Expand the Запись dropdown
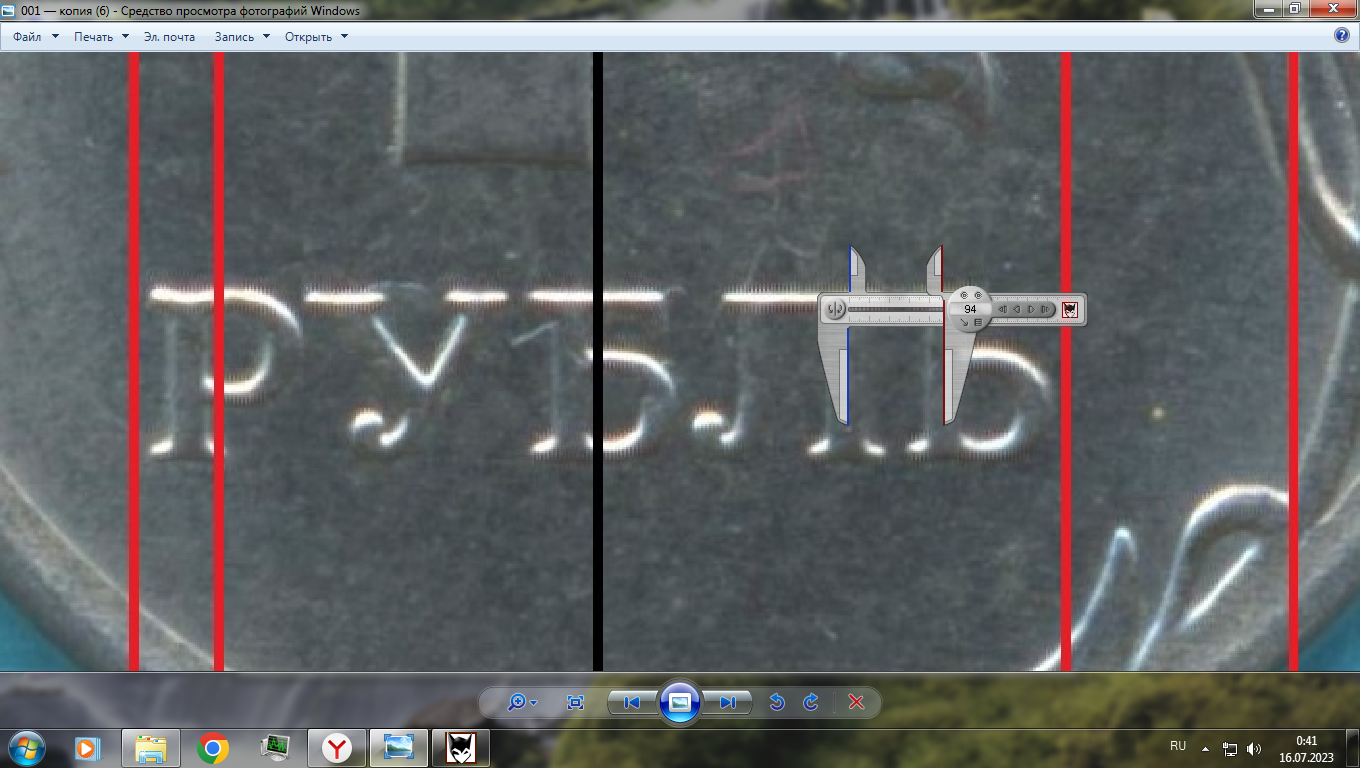This screenshot has width=1360, height=768. coord(242,37)
